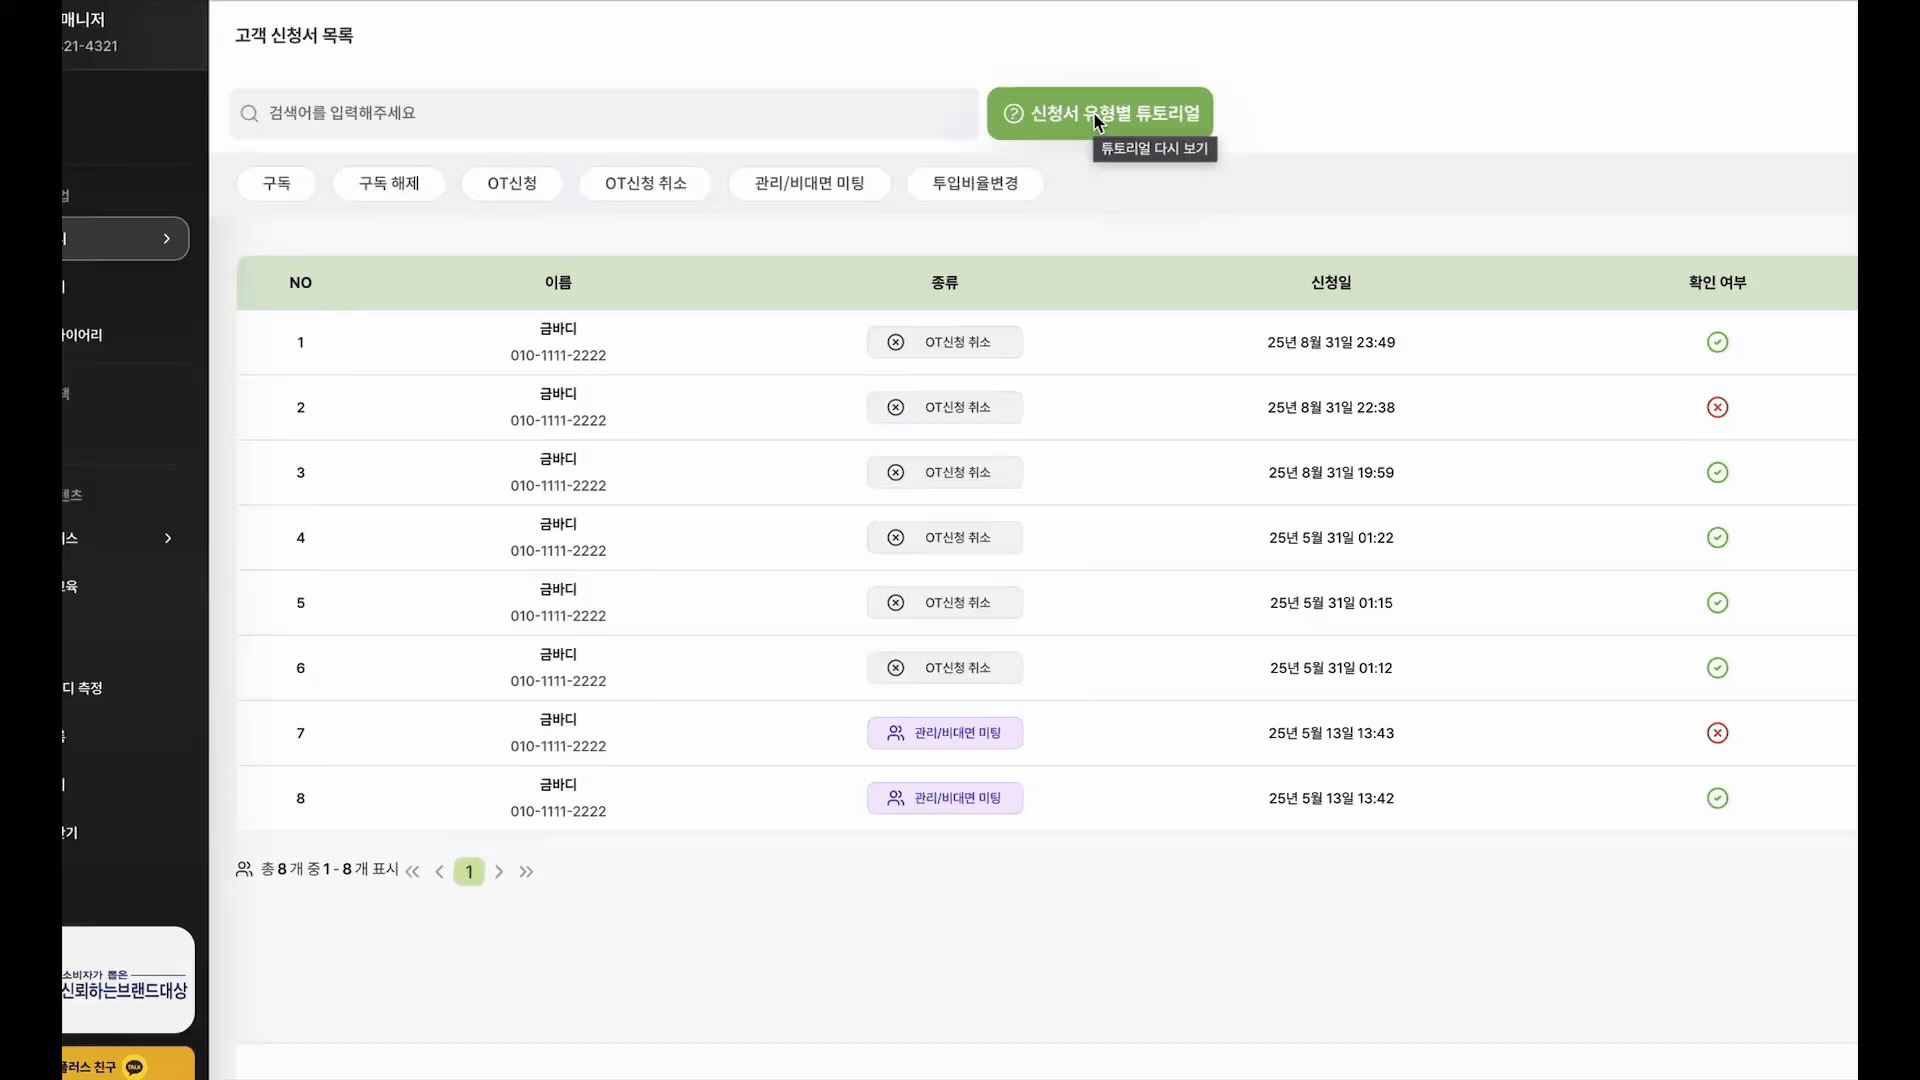This screenshot has width=1920, height=1080.
Task: Select the 관리/비대면 미팅 filter tab
Action: (809, 183)
